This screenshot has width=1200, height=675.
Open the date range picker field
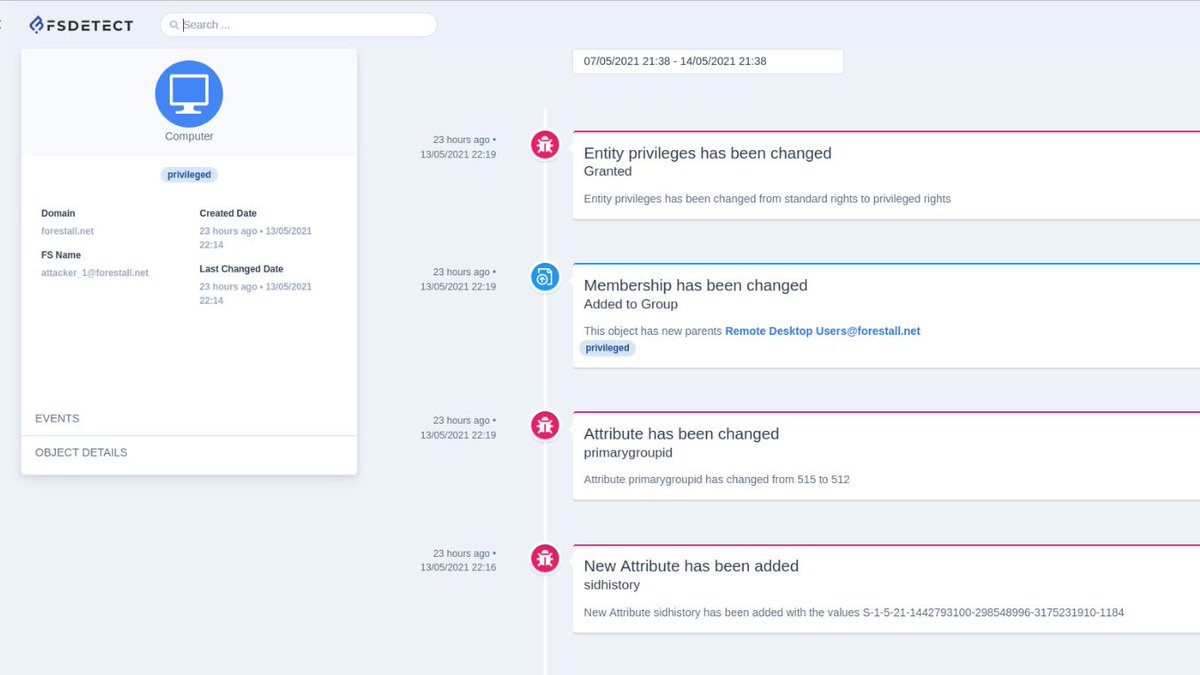[x=708, y=61]
